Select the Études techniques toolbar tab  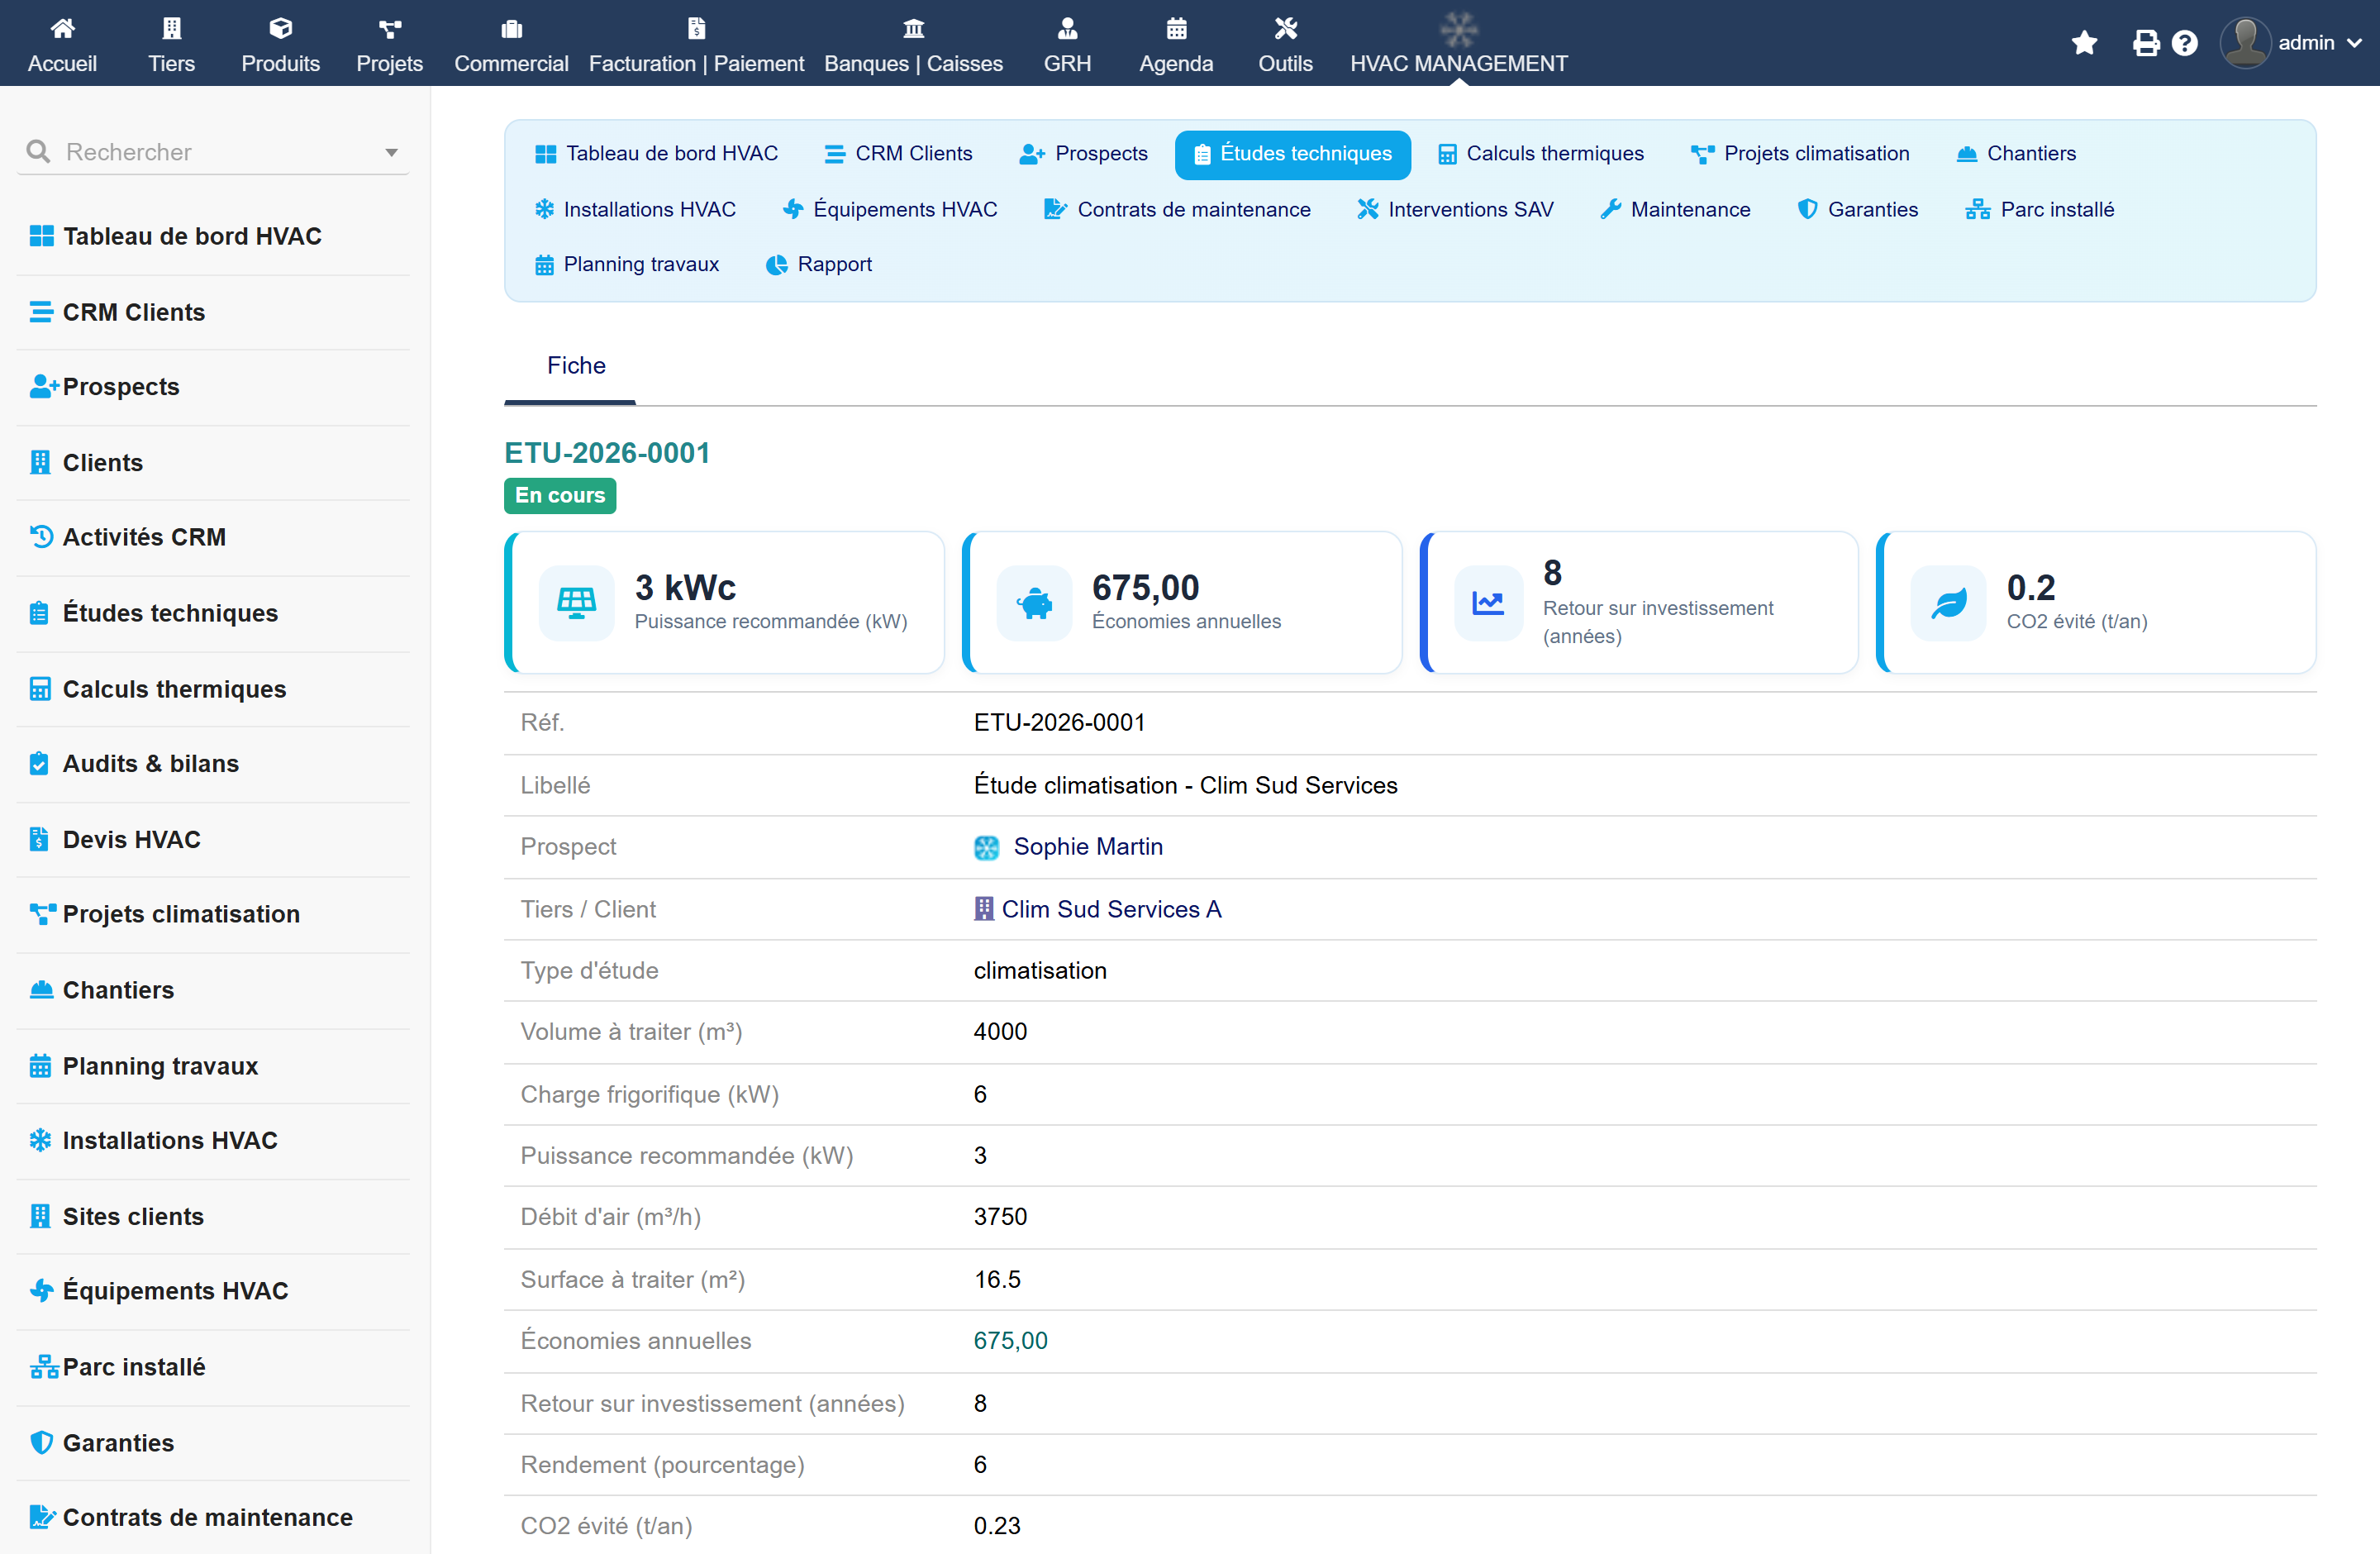tap(1293, 154)
